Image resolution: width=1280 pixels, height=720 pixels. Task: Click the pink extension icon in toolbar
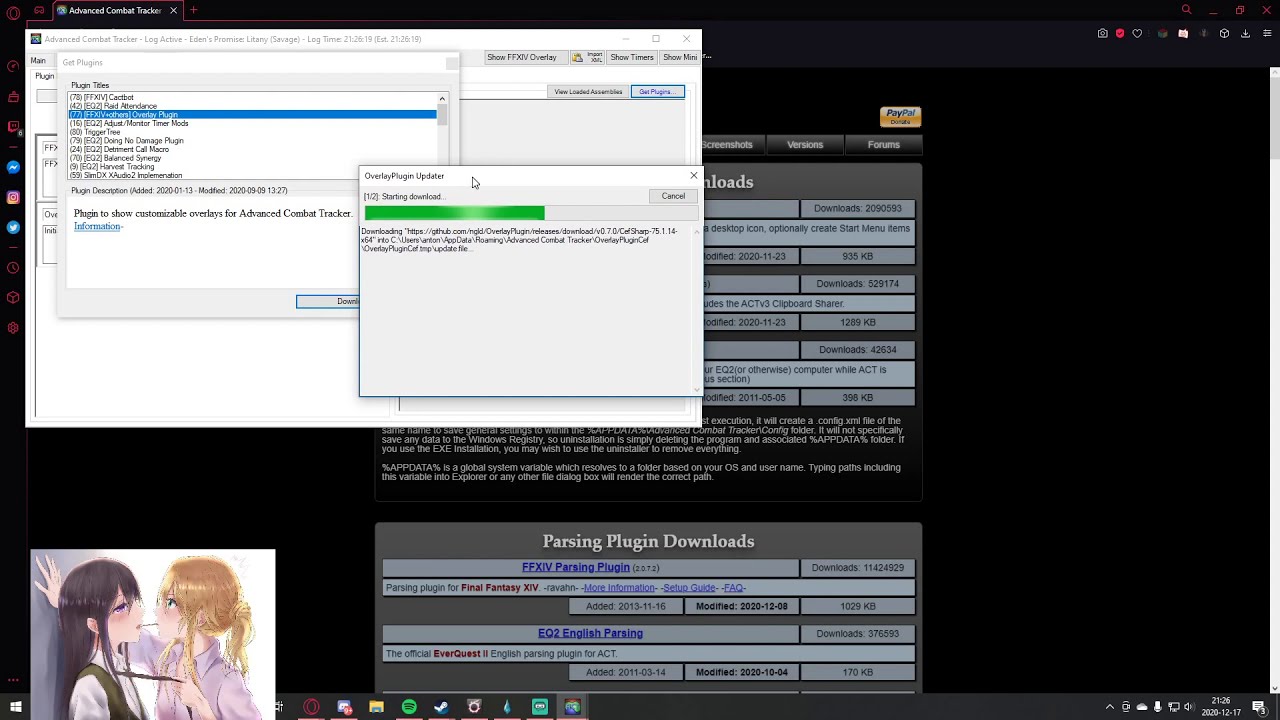(x=1183, y=33)
